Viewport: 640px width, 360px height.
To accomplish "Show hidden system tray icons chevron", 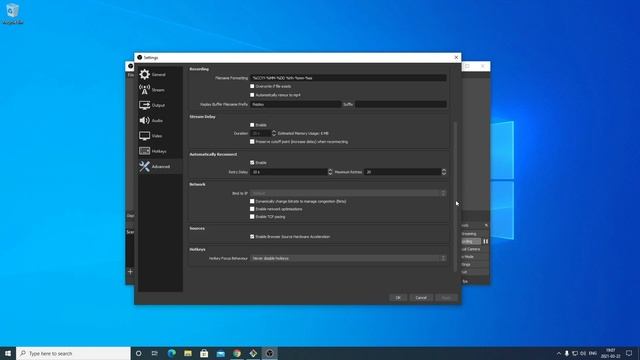I will 559,353.
